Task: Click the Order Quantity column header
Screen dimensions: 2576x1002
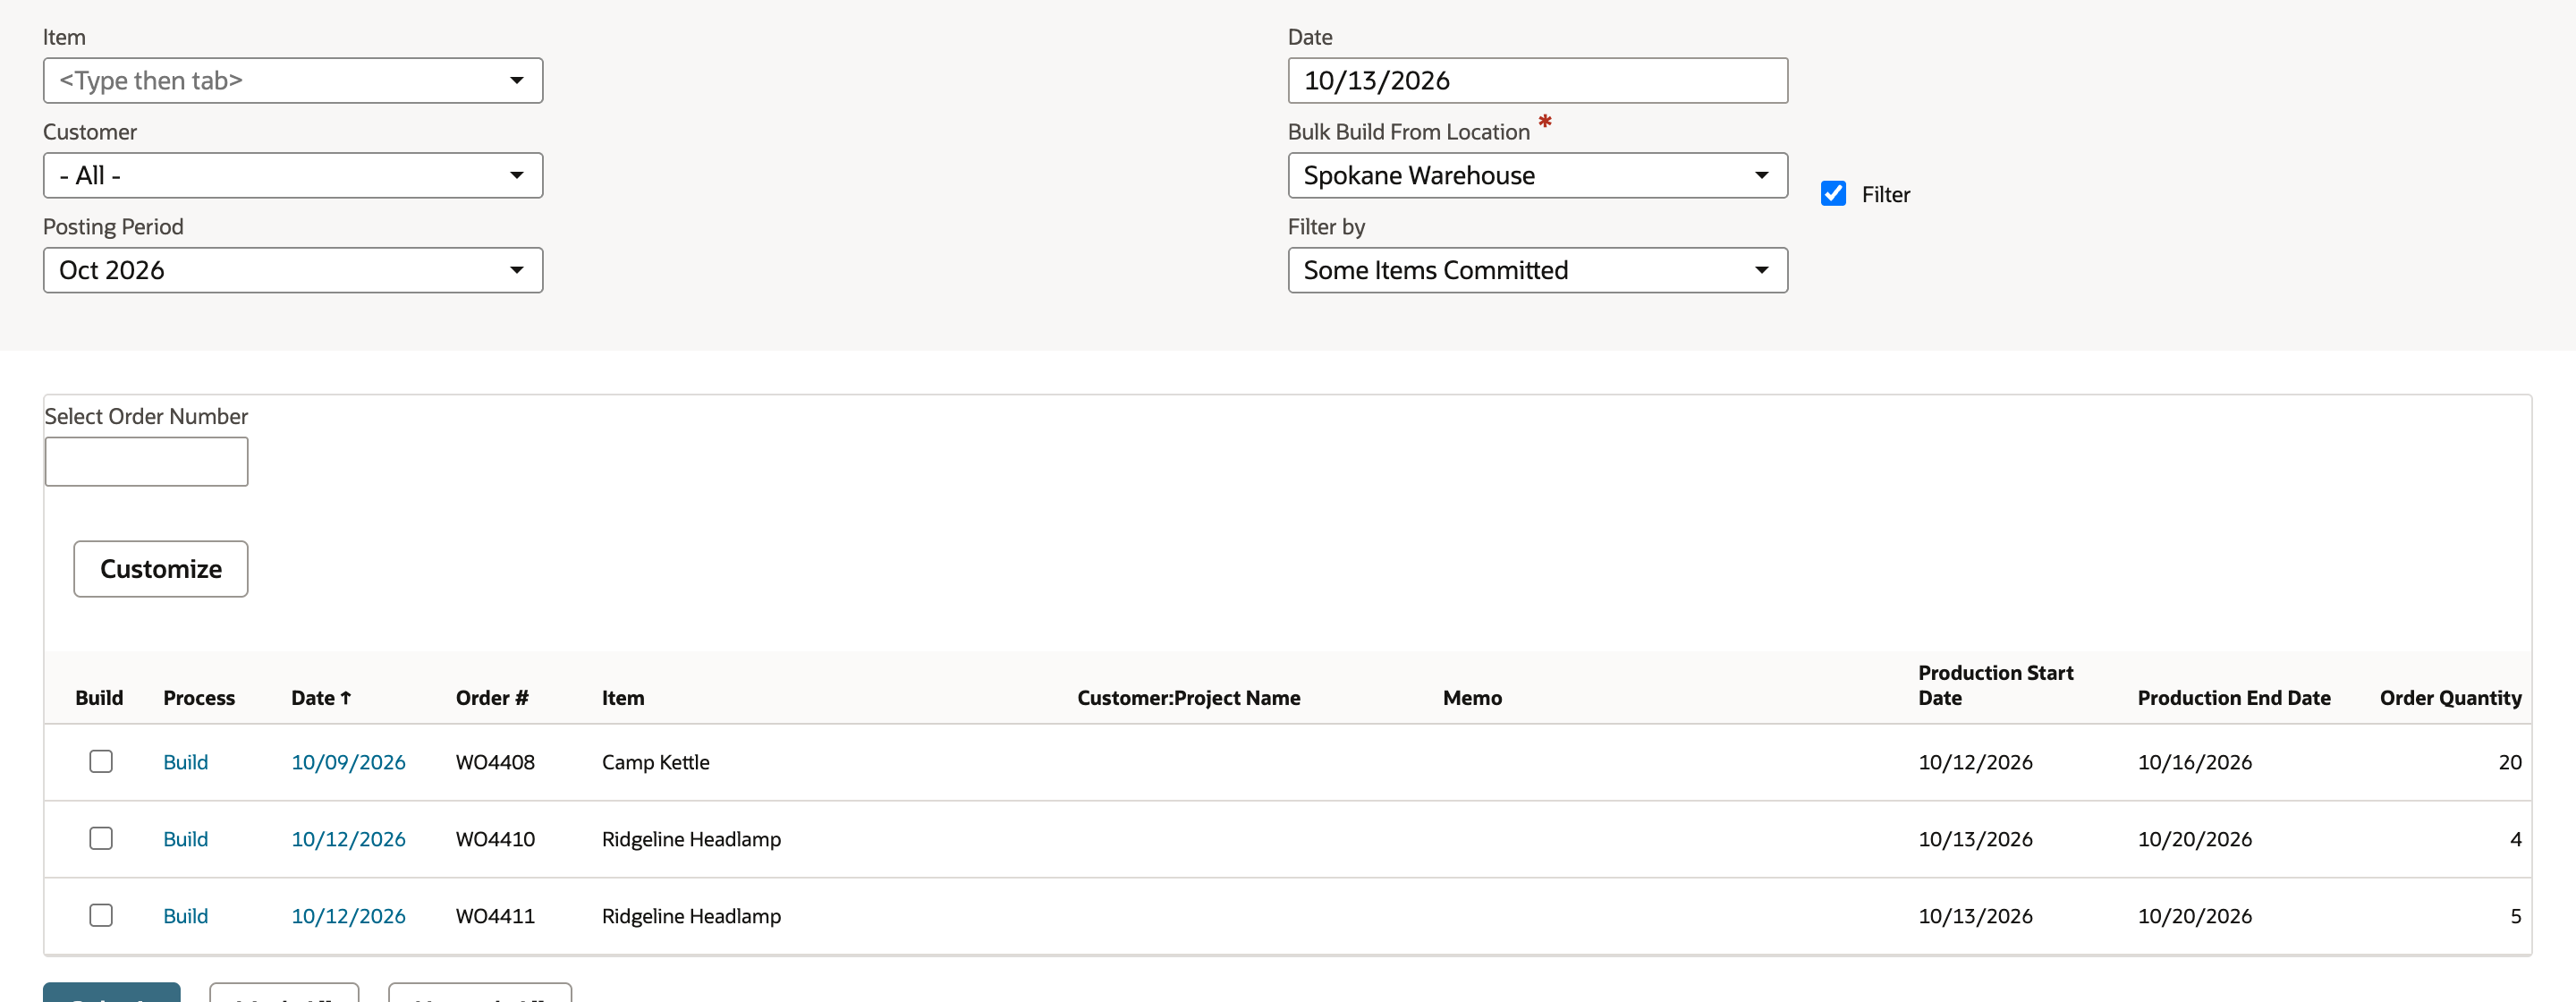Action: (2450, 698)
